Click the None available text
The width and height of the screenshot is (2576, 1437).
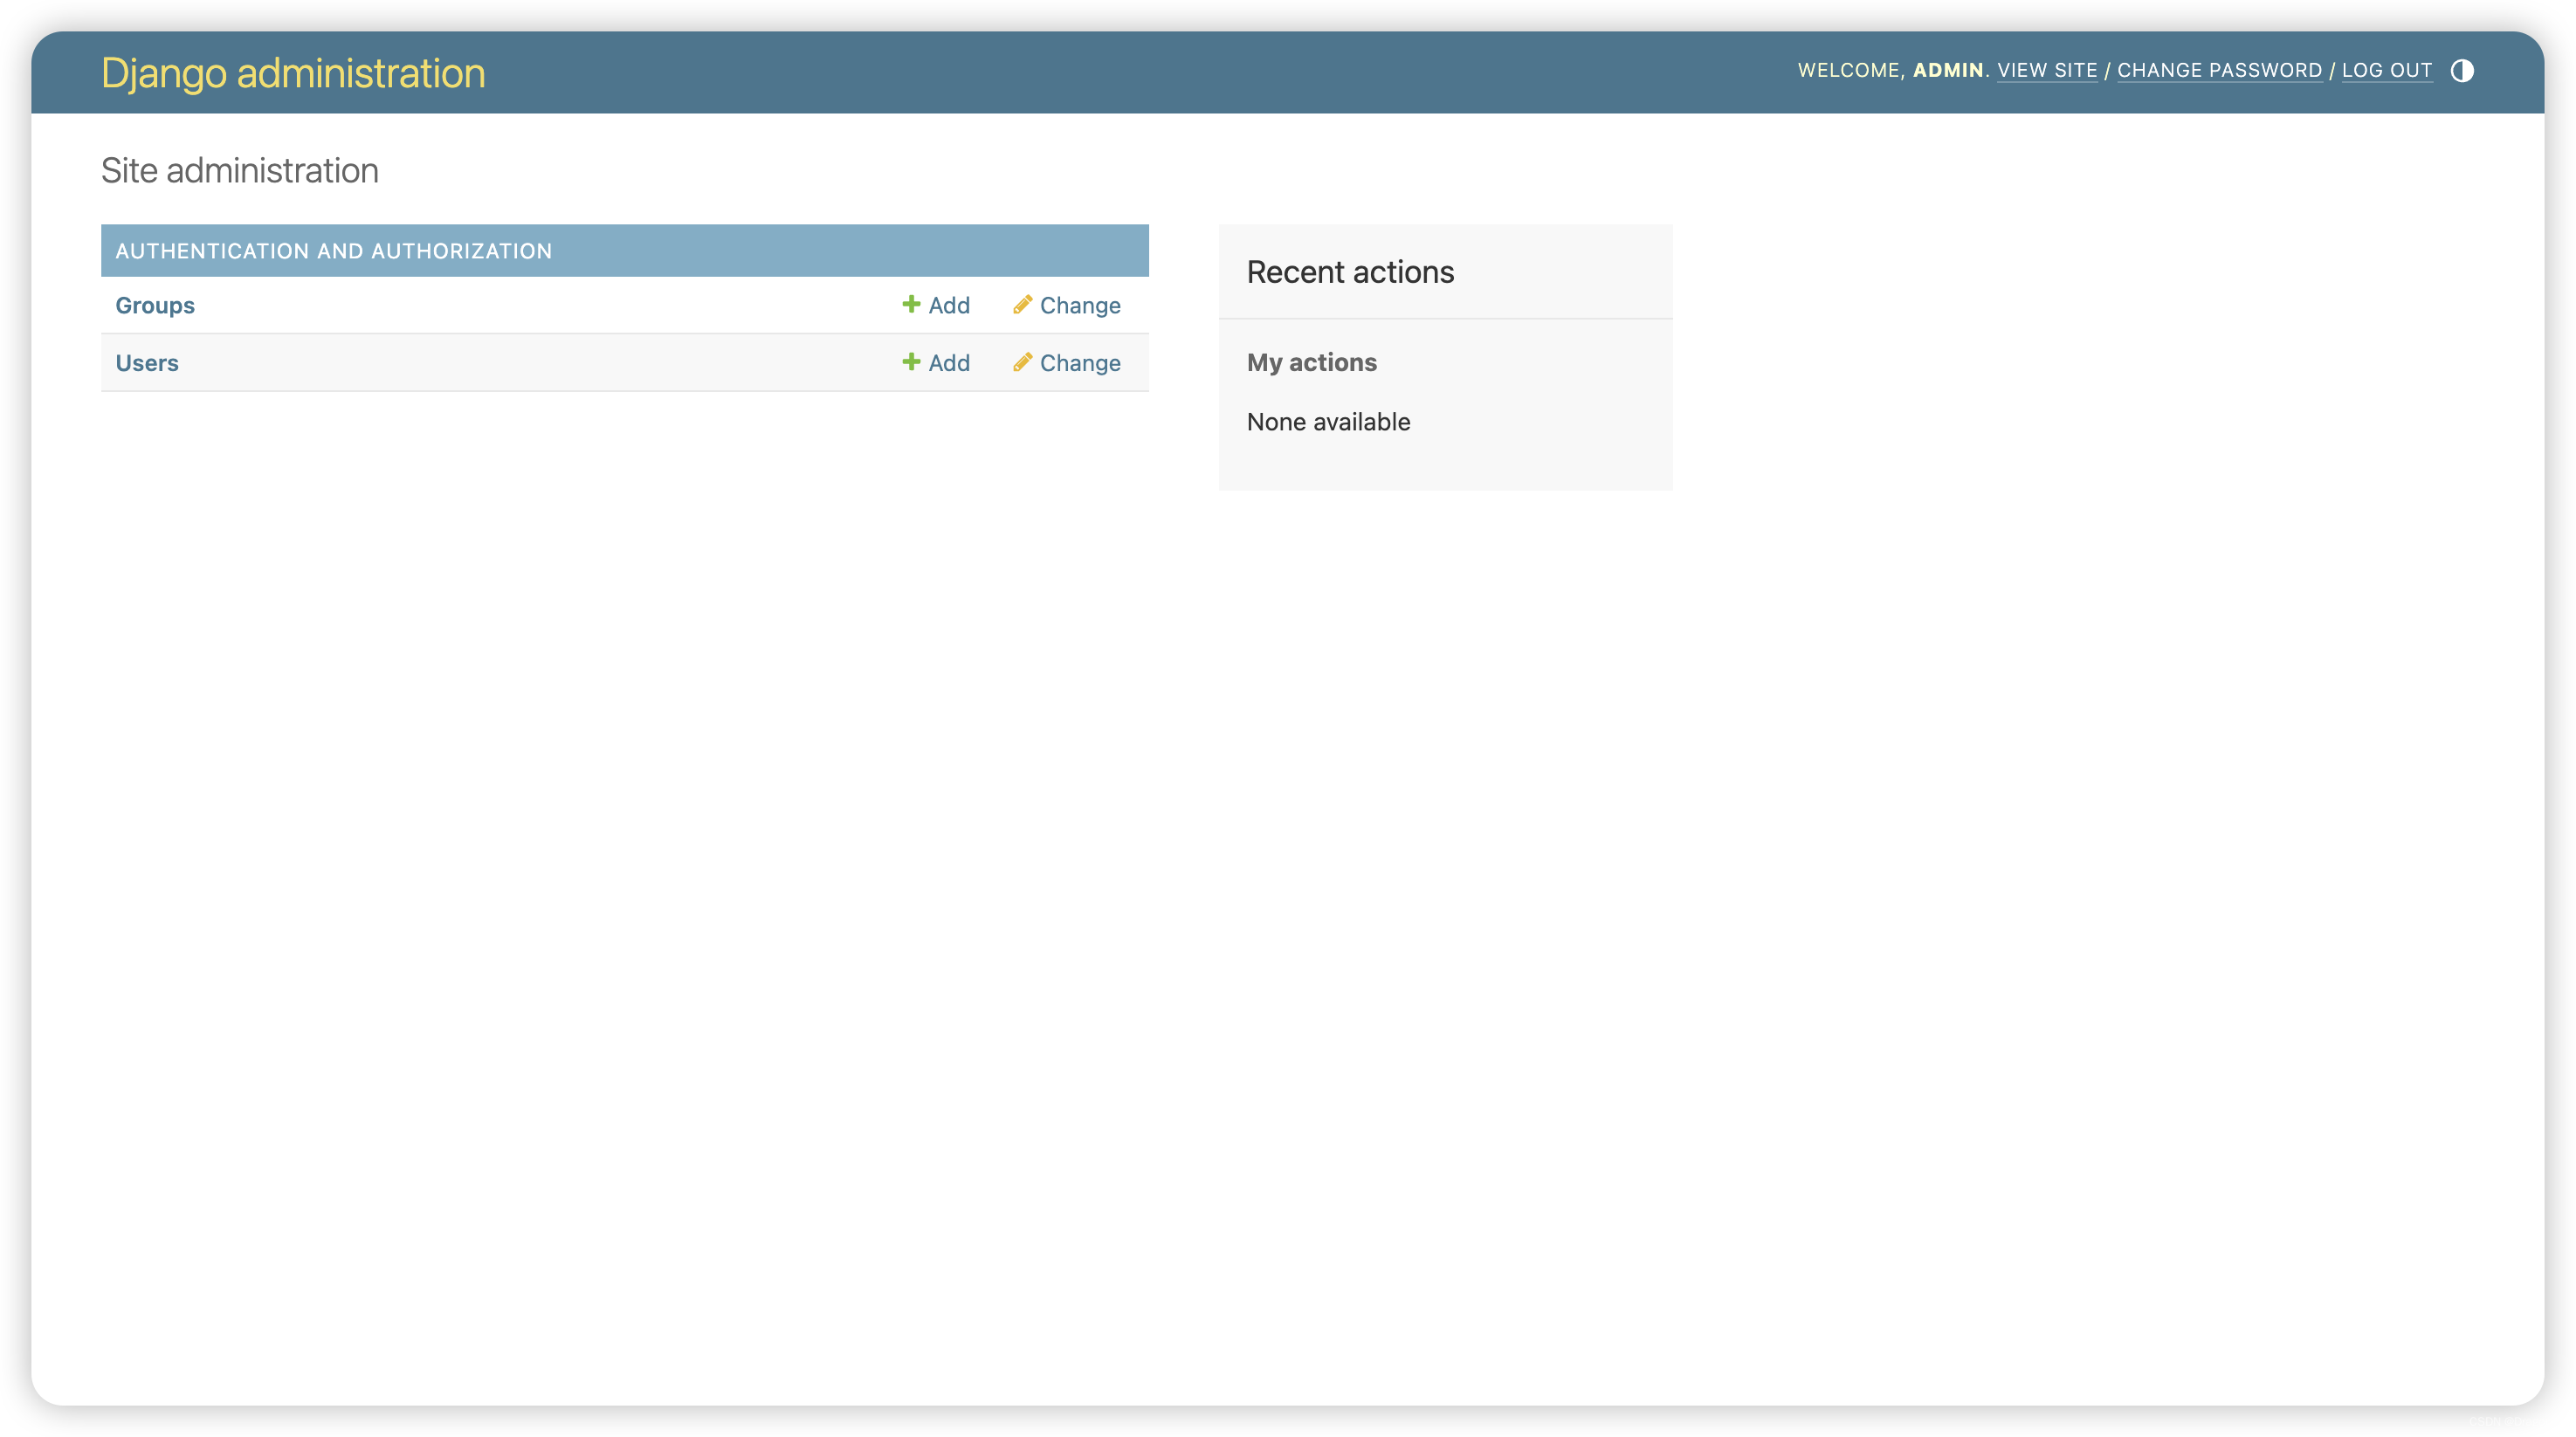click(x=1328, y=421)
